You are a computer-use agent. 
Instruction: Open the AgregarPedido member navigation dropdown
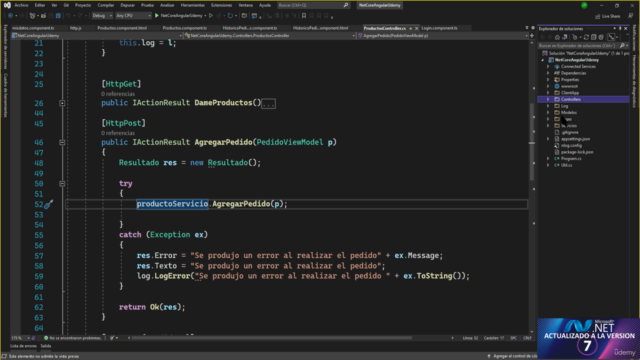tap(442, 36)
